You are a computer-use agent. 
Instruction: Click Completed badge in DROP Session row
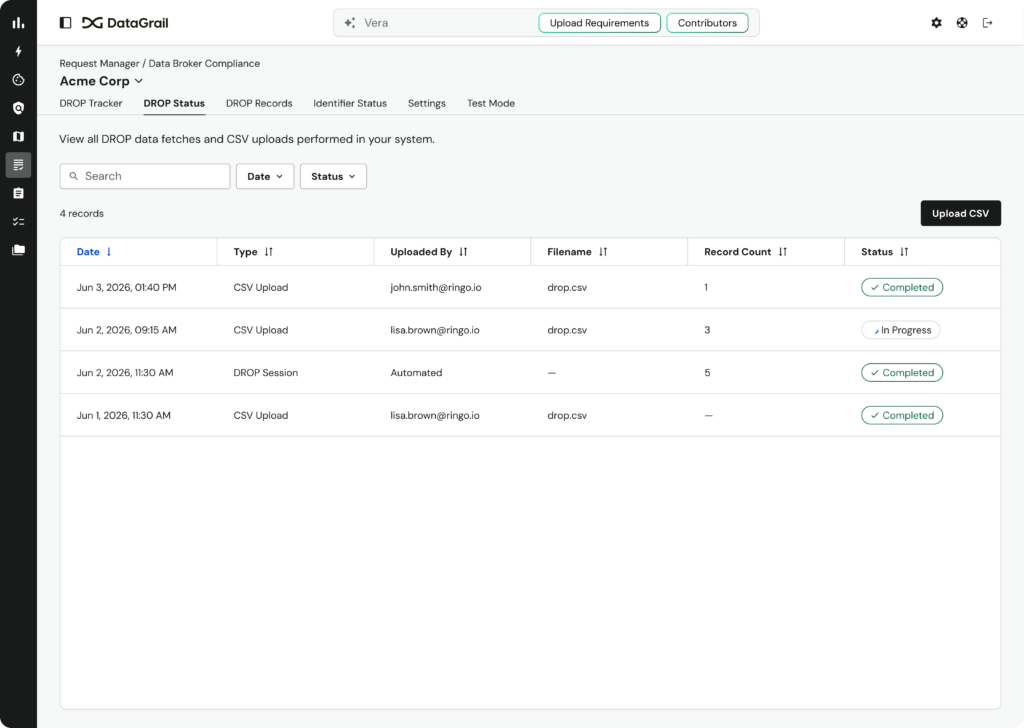[902, 373]
